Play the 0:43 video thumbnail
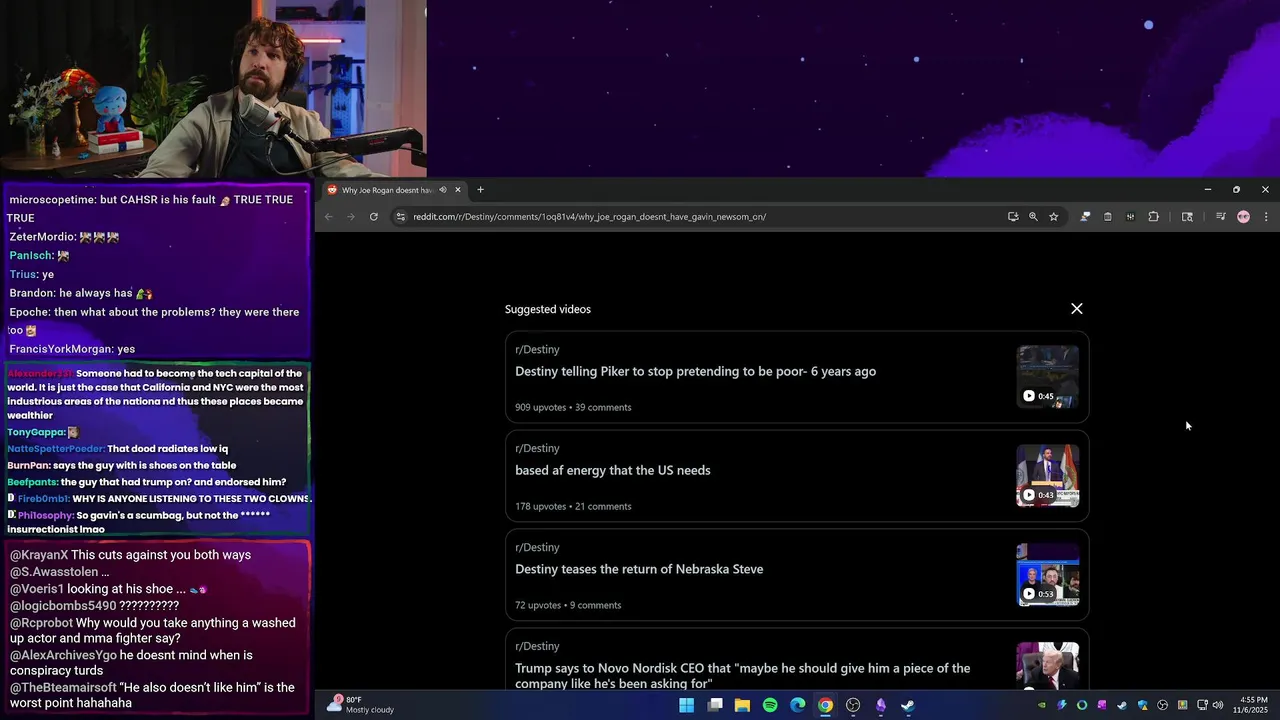This screenshot has width=1280, height=720. tap(1047, 476)
